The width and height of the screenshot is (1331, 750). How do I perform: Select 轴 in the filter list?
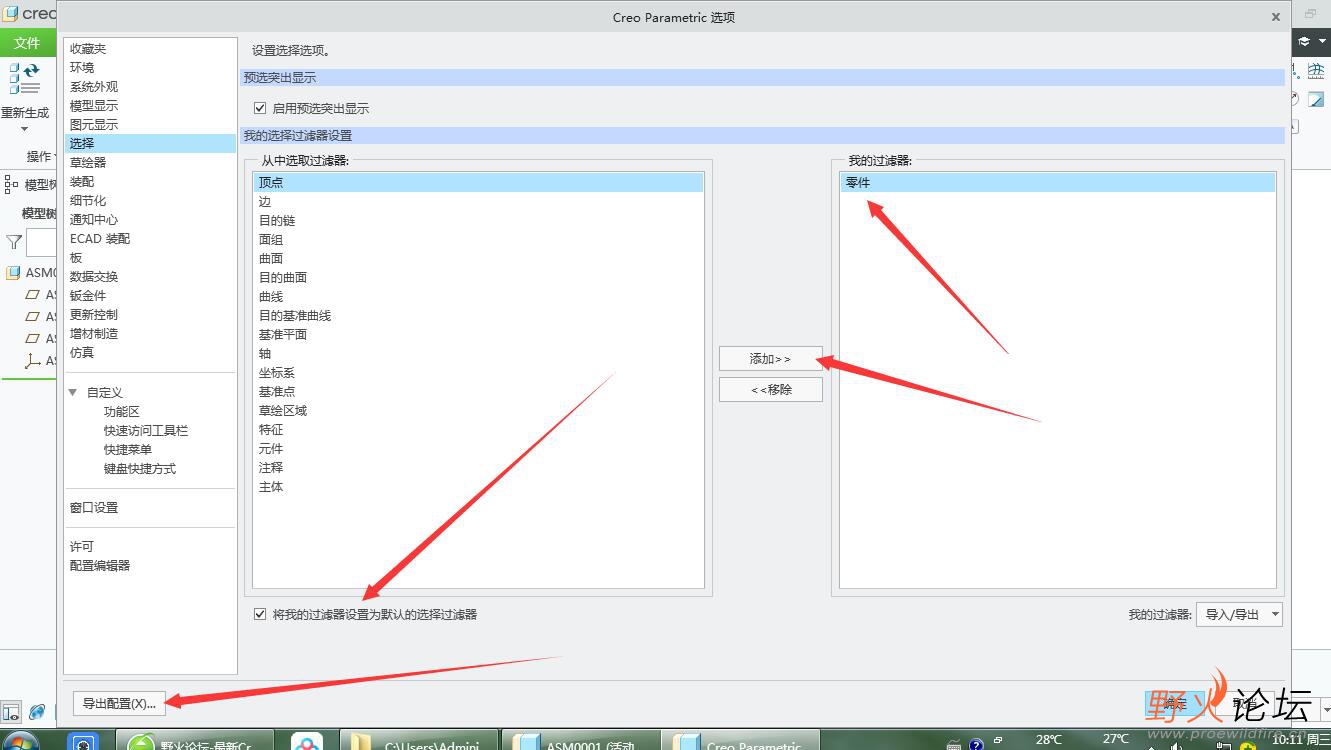tap(478, 353)
